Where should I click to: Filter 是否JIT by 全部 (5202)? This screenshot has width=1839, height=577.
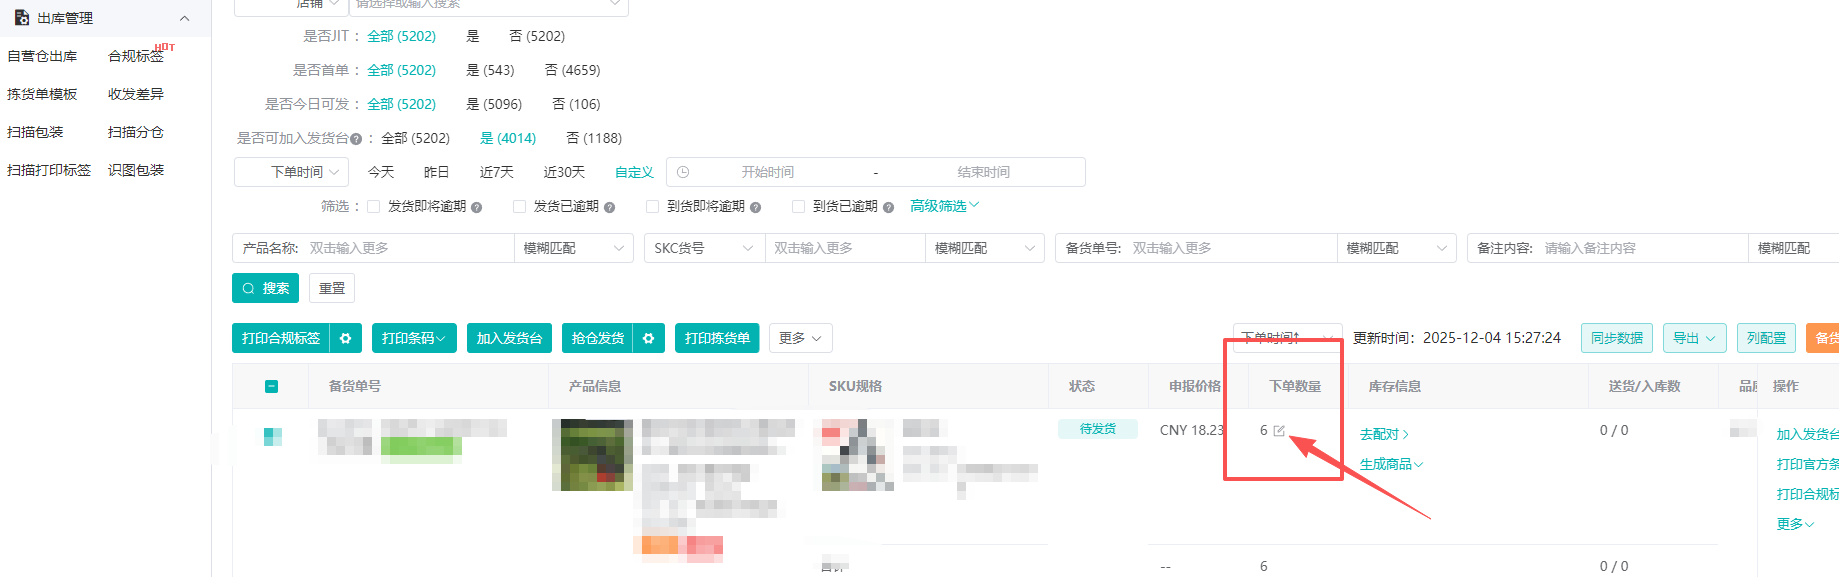coord(401,36)
